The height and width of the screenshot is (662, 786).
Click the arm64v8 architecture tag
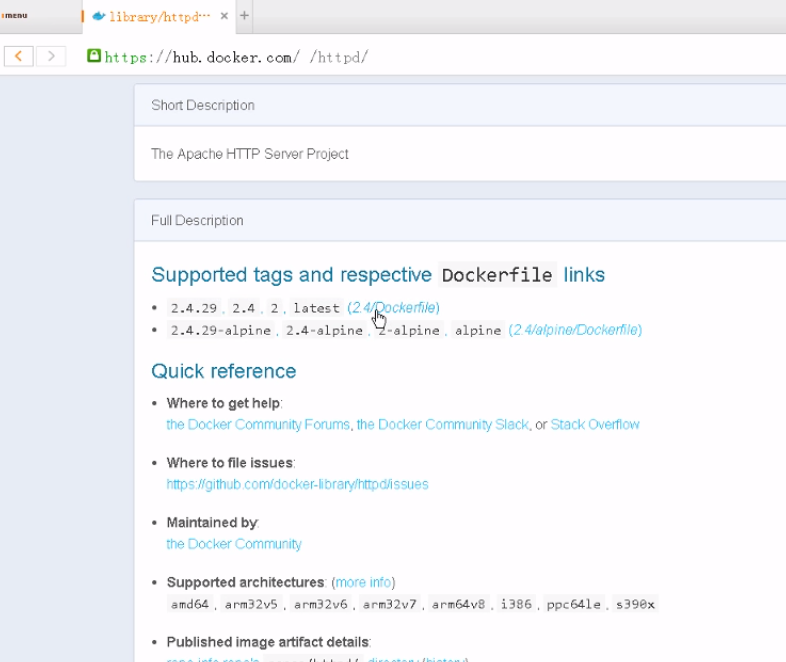(458, 604)
